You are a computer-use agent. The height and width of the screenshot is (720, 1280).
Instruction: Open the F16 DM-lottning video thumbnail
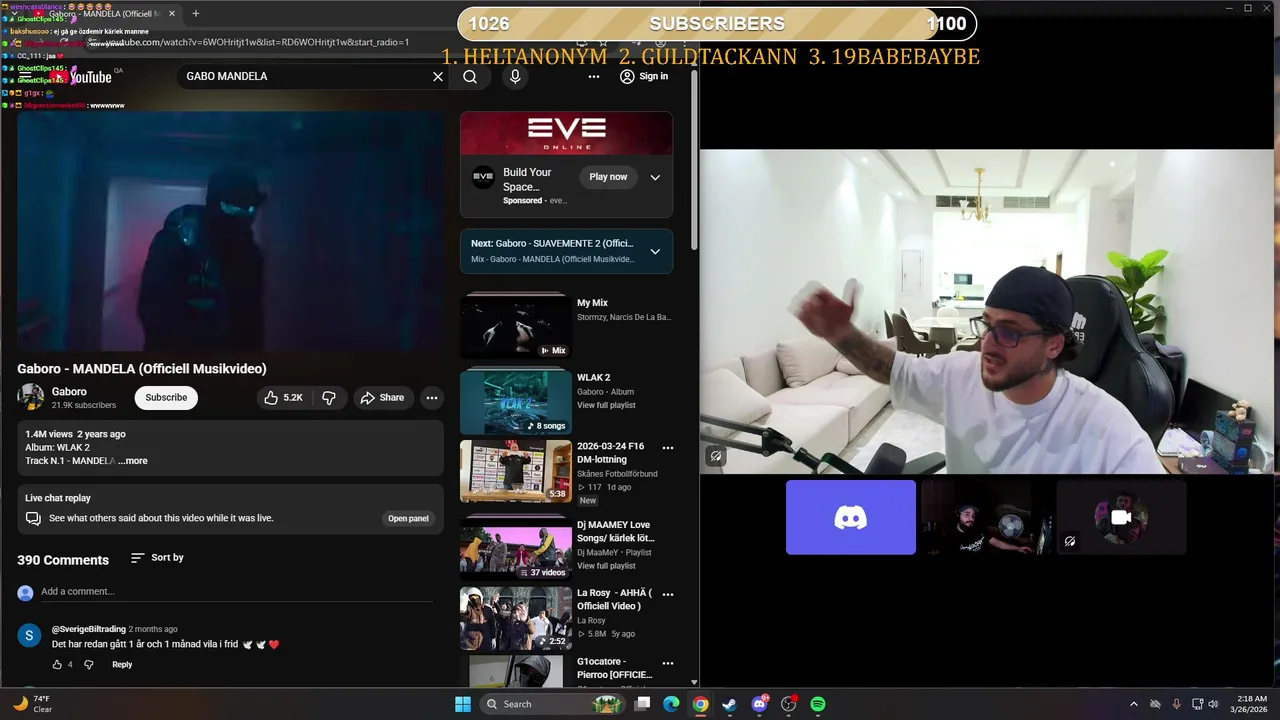516,471
